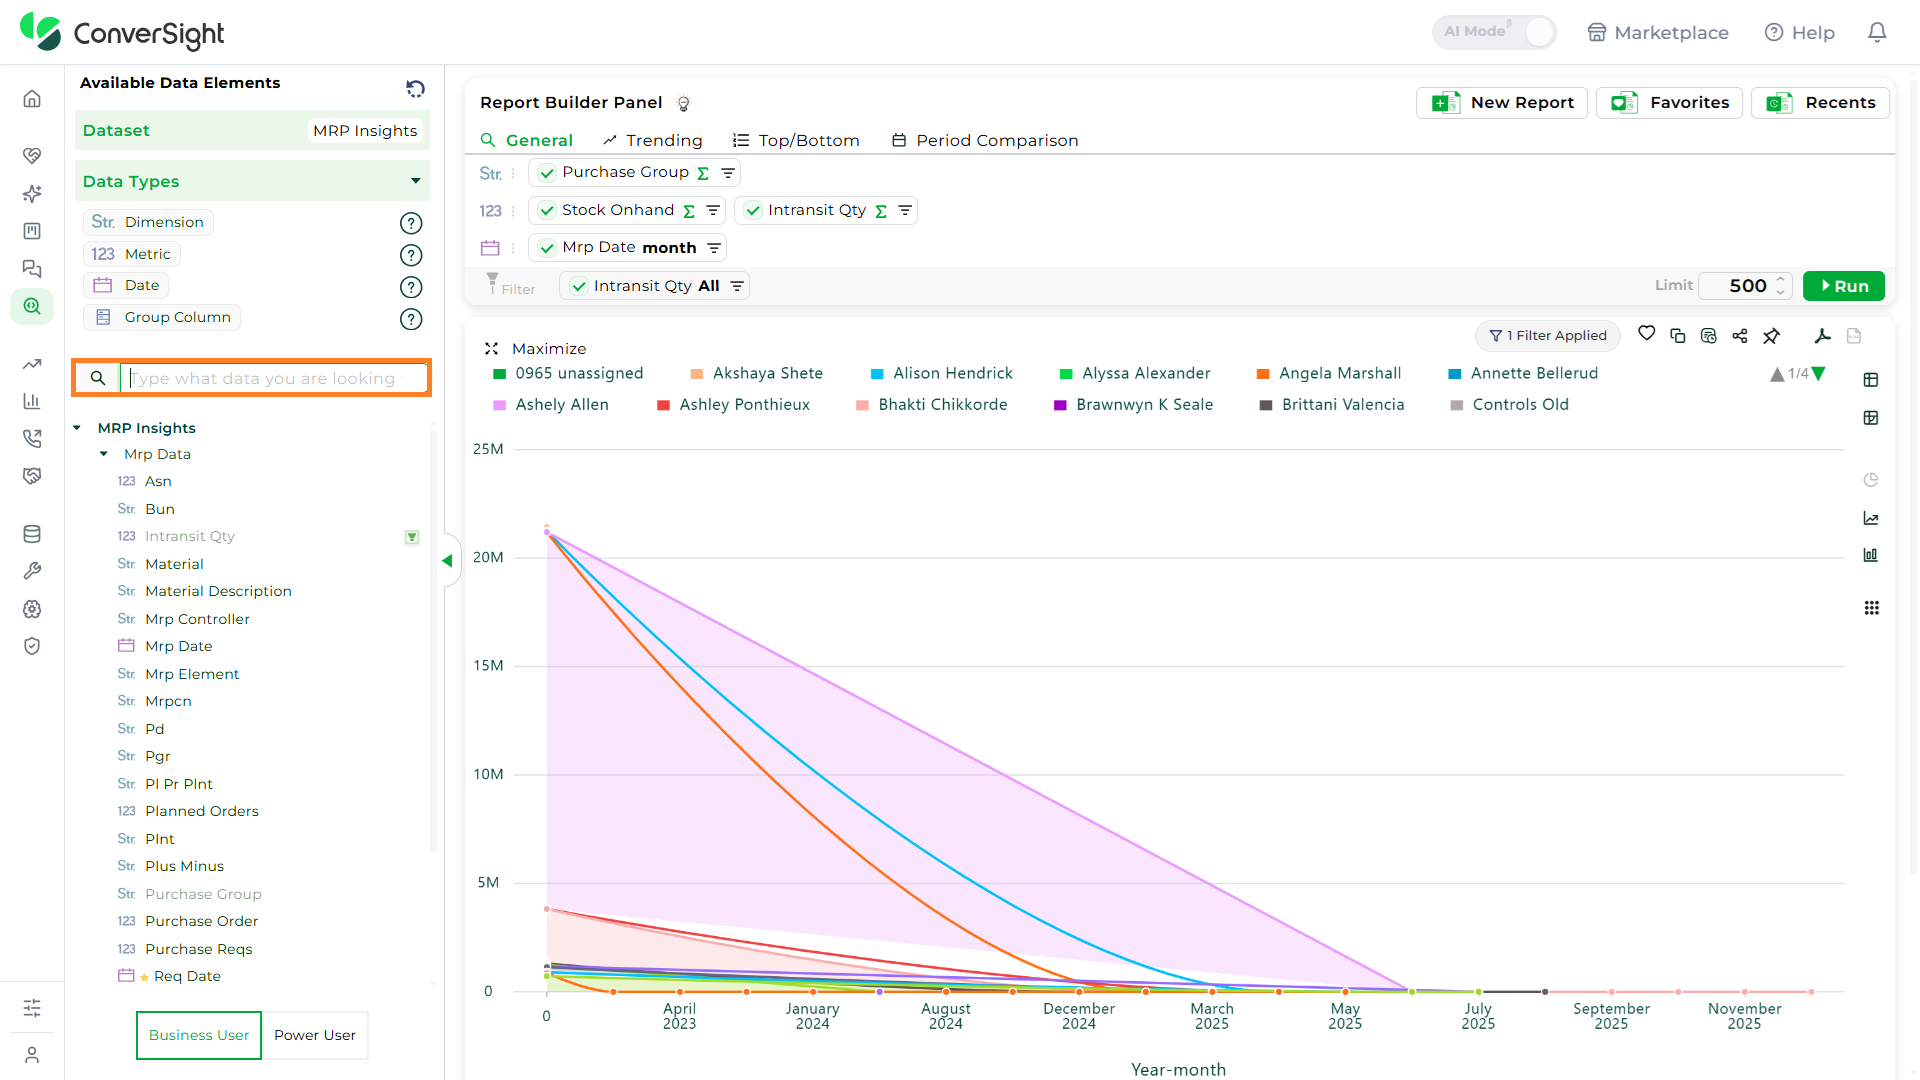
Task: Uncheck the Purchase Group chip checkbox
Action: click(547, 173)
